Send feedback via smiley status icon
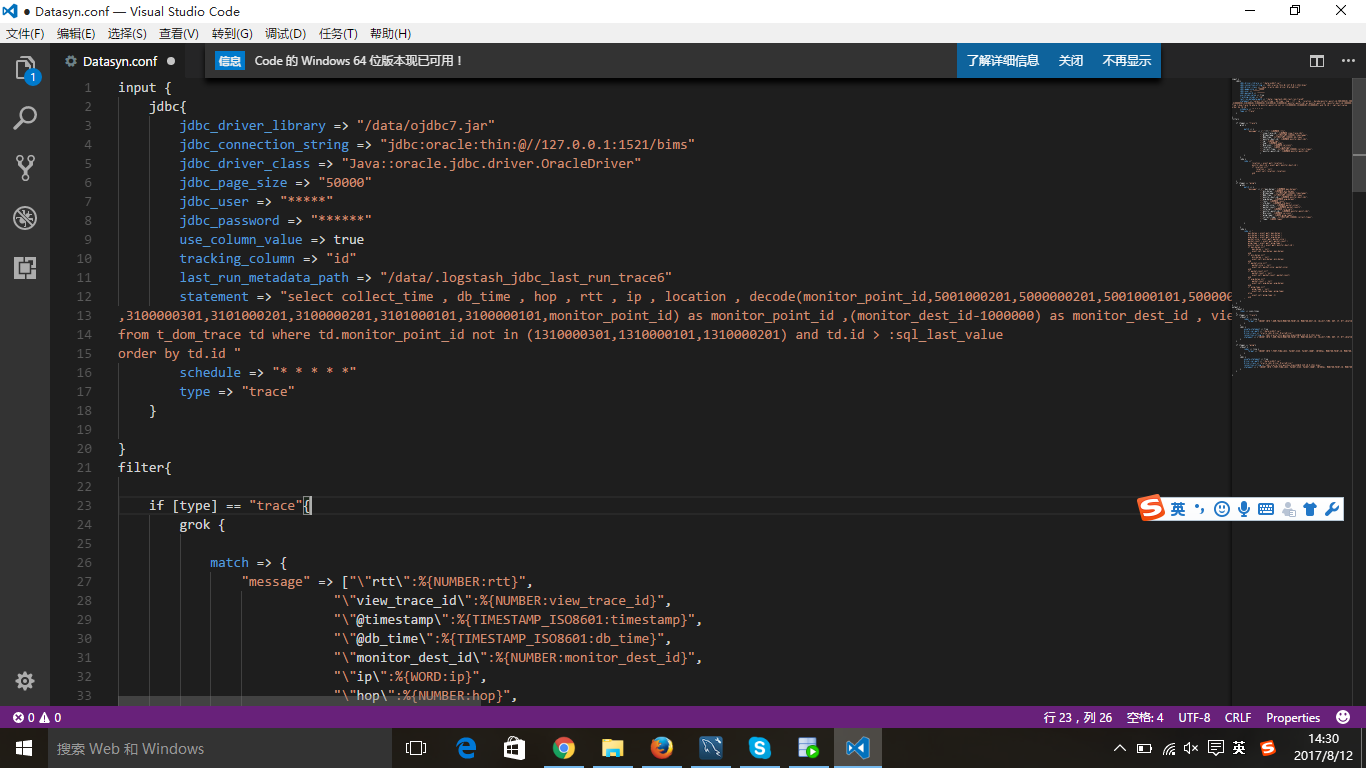1366x768 pixels. (1345, 717)
